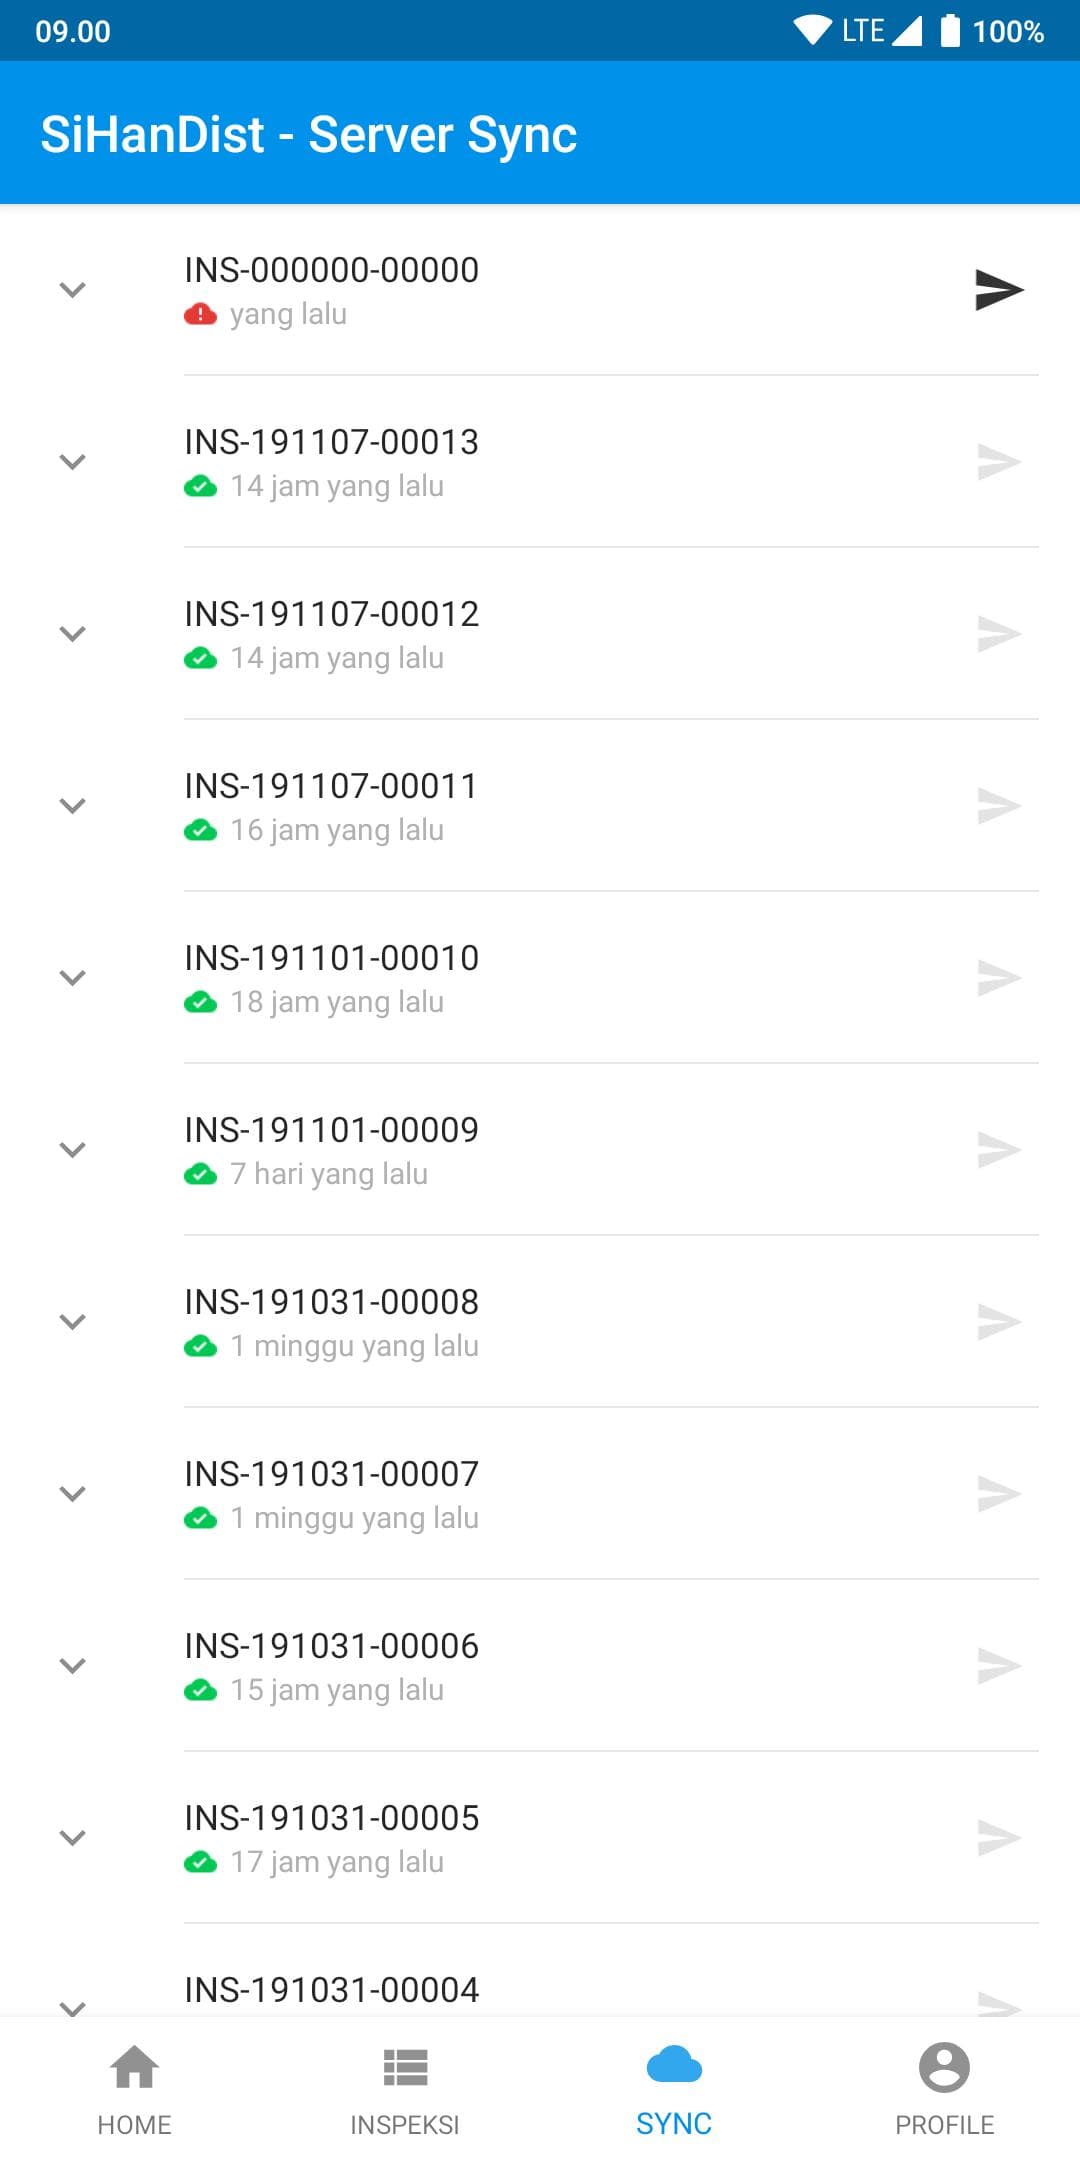Tap send arrow for INS-191101-00010
1080x2160 pixels.
(999, 978)
